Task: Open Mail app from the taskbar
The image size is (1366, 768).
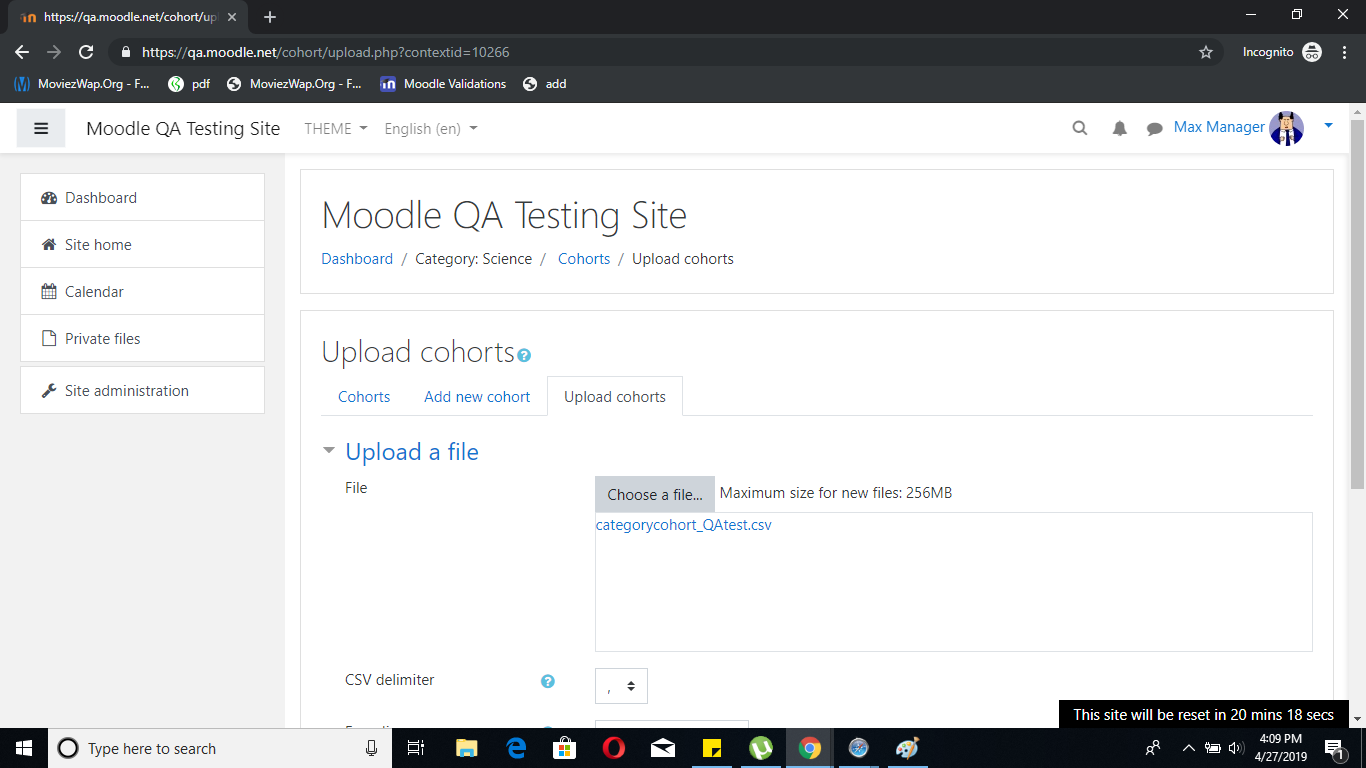Action: click(x=663, y=748)
